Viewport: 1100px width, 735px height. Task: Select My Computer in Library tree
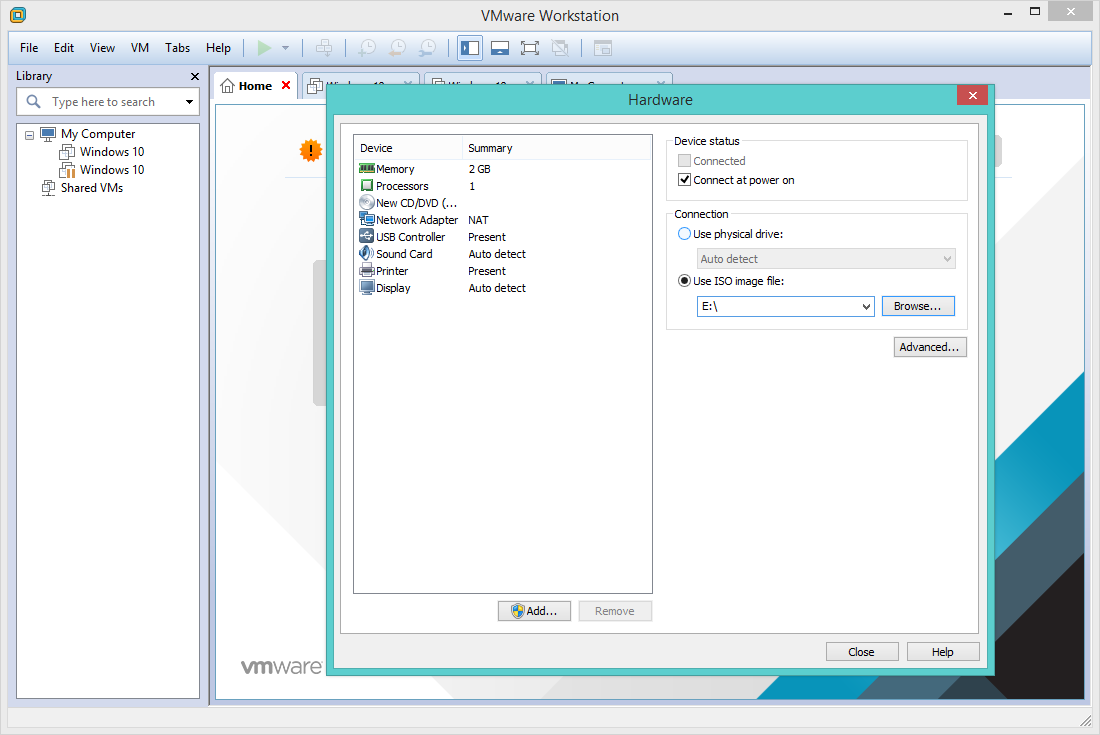click(x=98, y=133)
